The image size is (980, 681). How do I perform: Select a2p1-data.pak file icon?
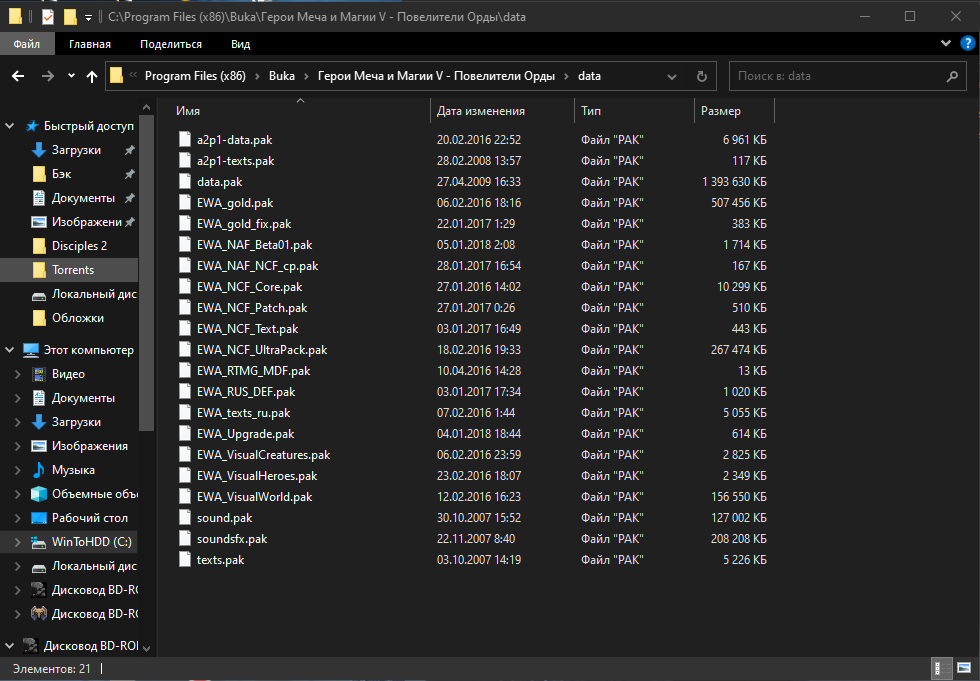click(x=185, y=139)
